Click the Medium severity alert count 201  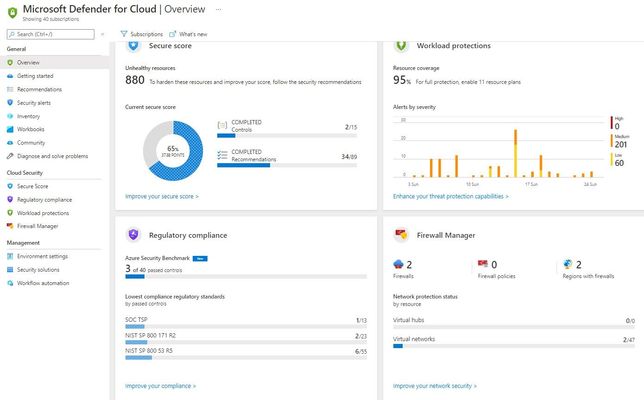(x=621, y=144)
